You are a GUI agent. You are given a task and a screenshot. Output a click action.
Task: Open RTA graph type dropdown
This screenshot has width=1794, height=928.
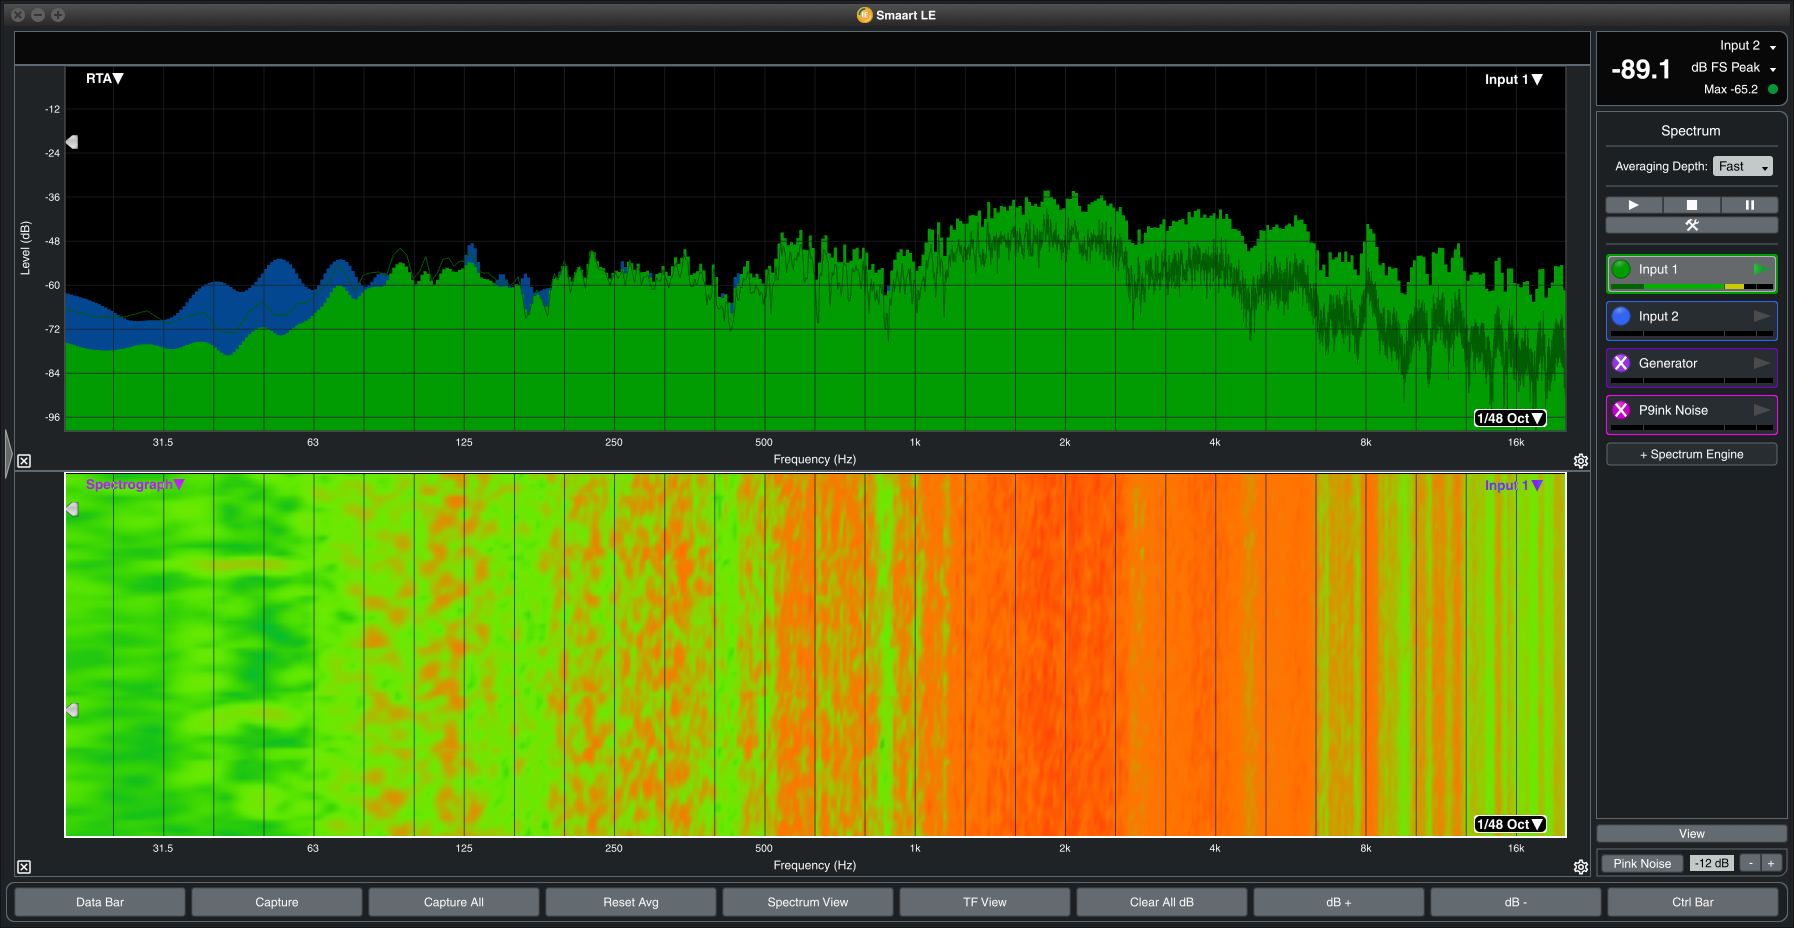click(x=104, y=78)
